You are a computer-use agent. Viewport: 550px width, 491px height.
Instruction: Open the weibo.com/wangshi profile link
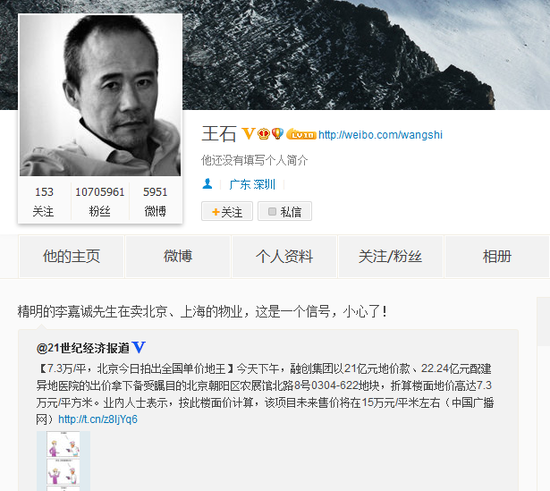click(x=381, y=135)
